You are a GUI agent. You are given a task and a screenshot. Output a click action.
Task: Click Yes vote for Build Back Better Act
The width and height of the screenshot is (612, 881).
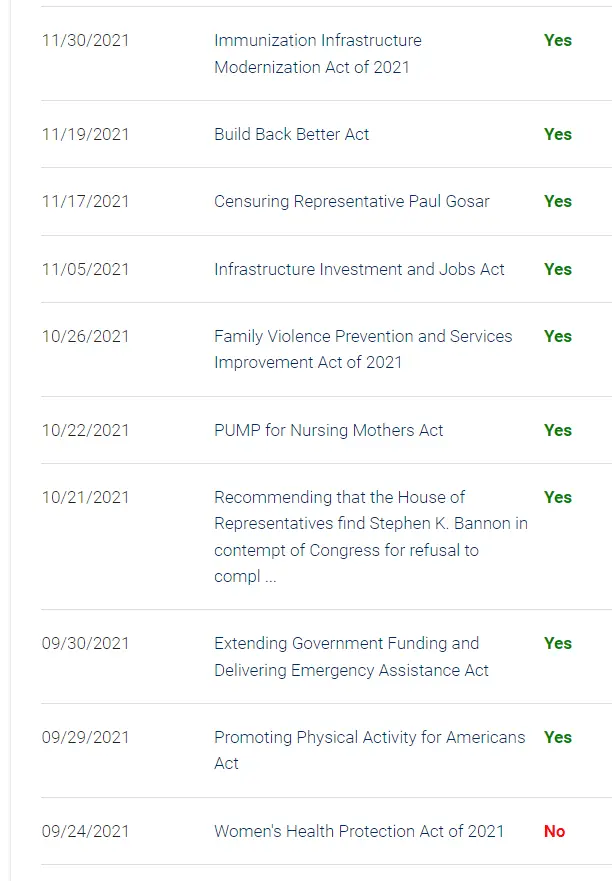point(558,134)
